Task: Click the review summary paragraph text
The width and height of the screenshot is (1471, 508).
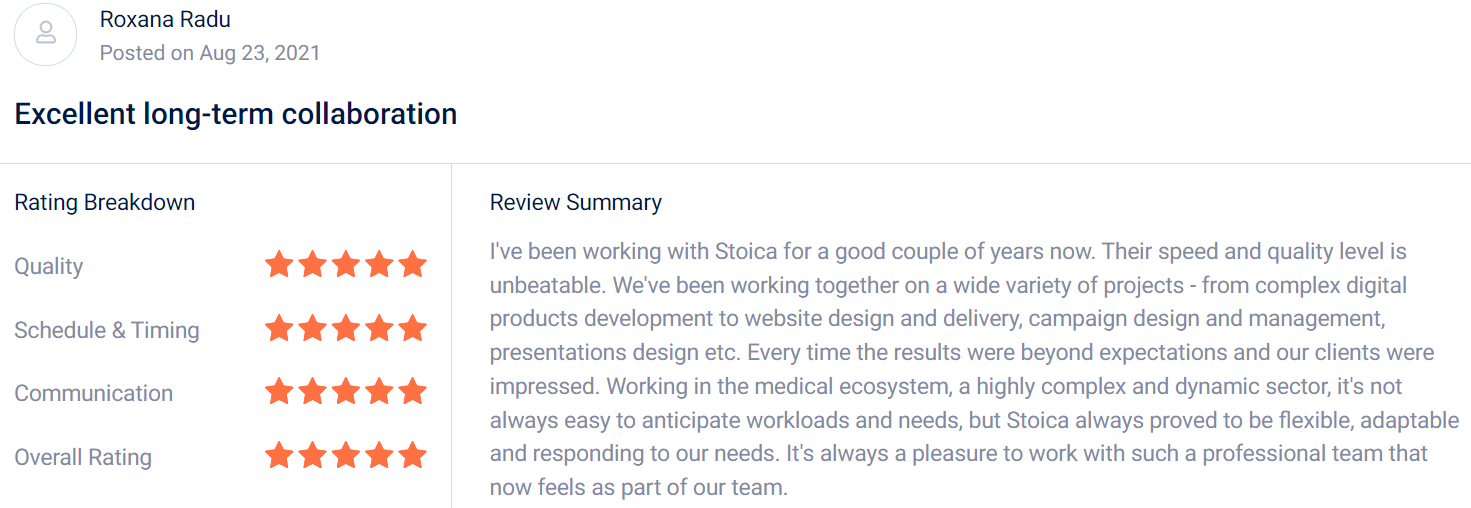Action: point(975,369)
